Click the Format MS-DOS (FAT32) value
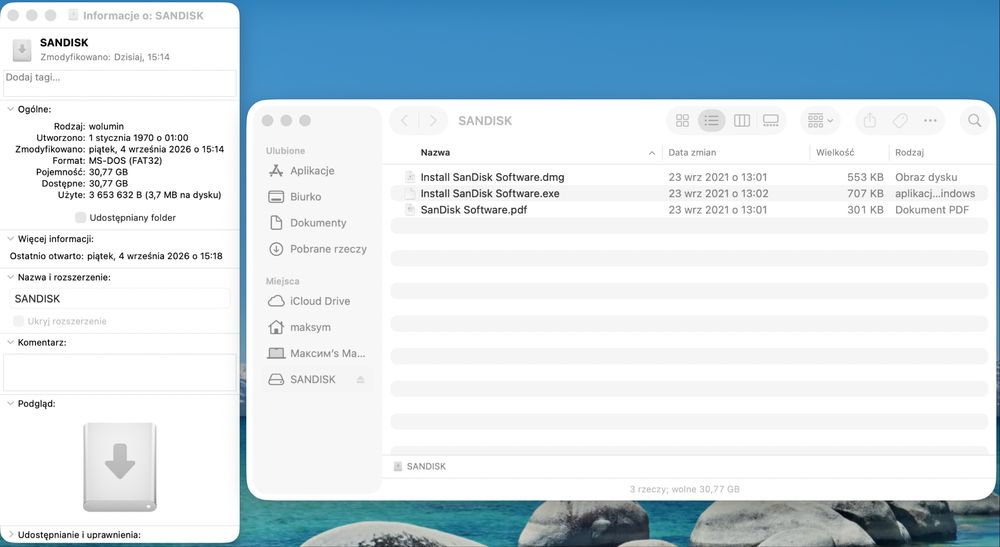 tap(125, 161)
